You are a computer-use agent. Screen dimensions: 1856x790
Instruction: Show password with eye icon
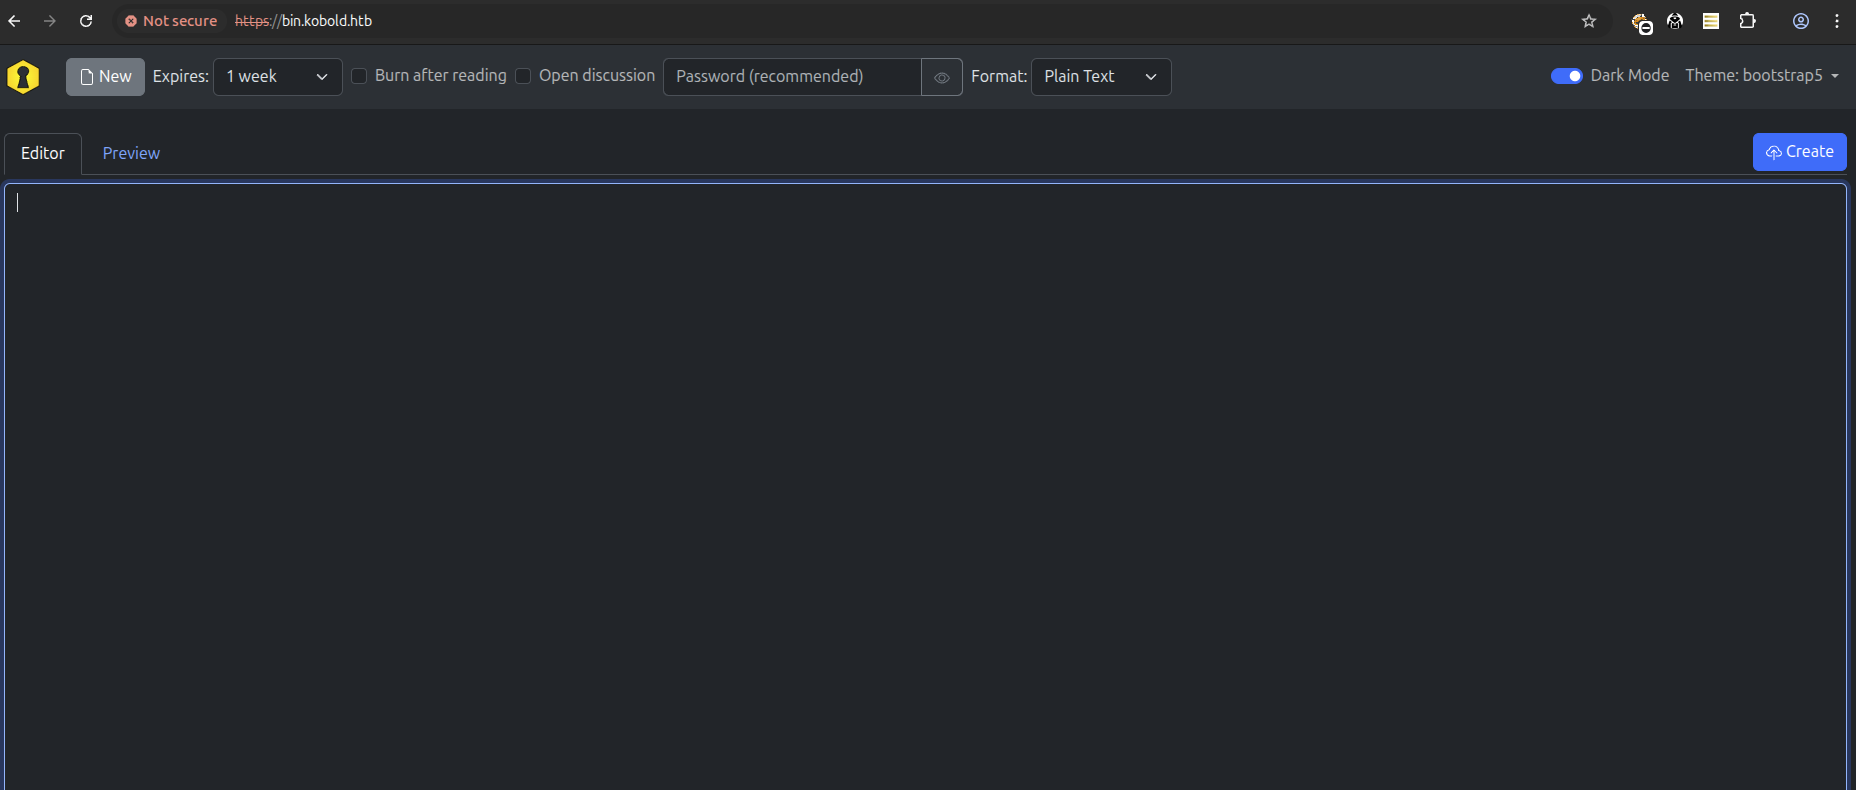[942, 77]
